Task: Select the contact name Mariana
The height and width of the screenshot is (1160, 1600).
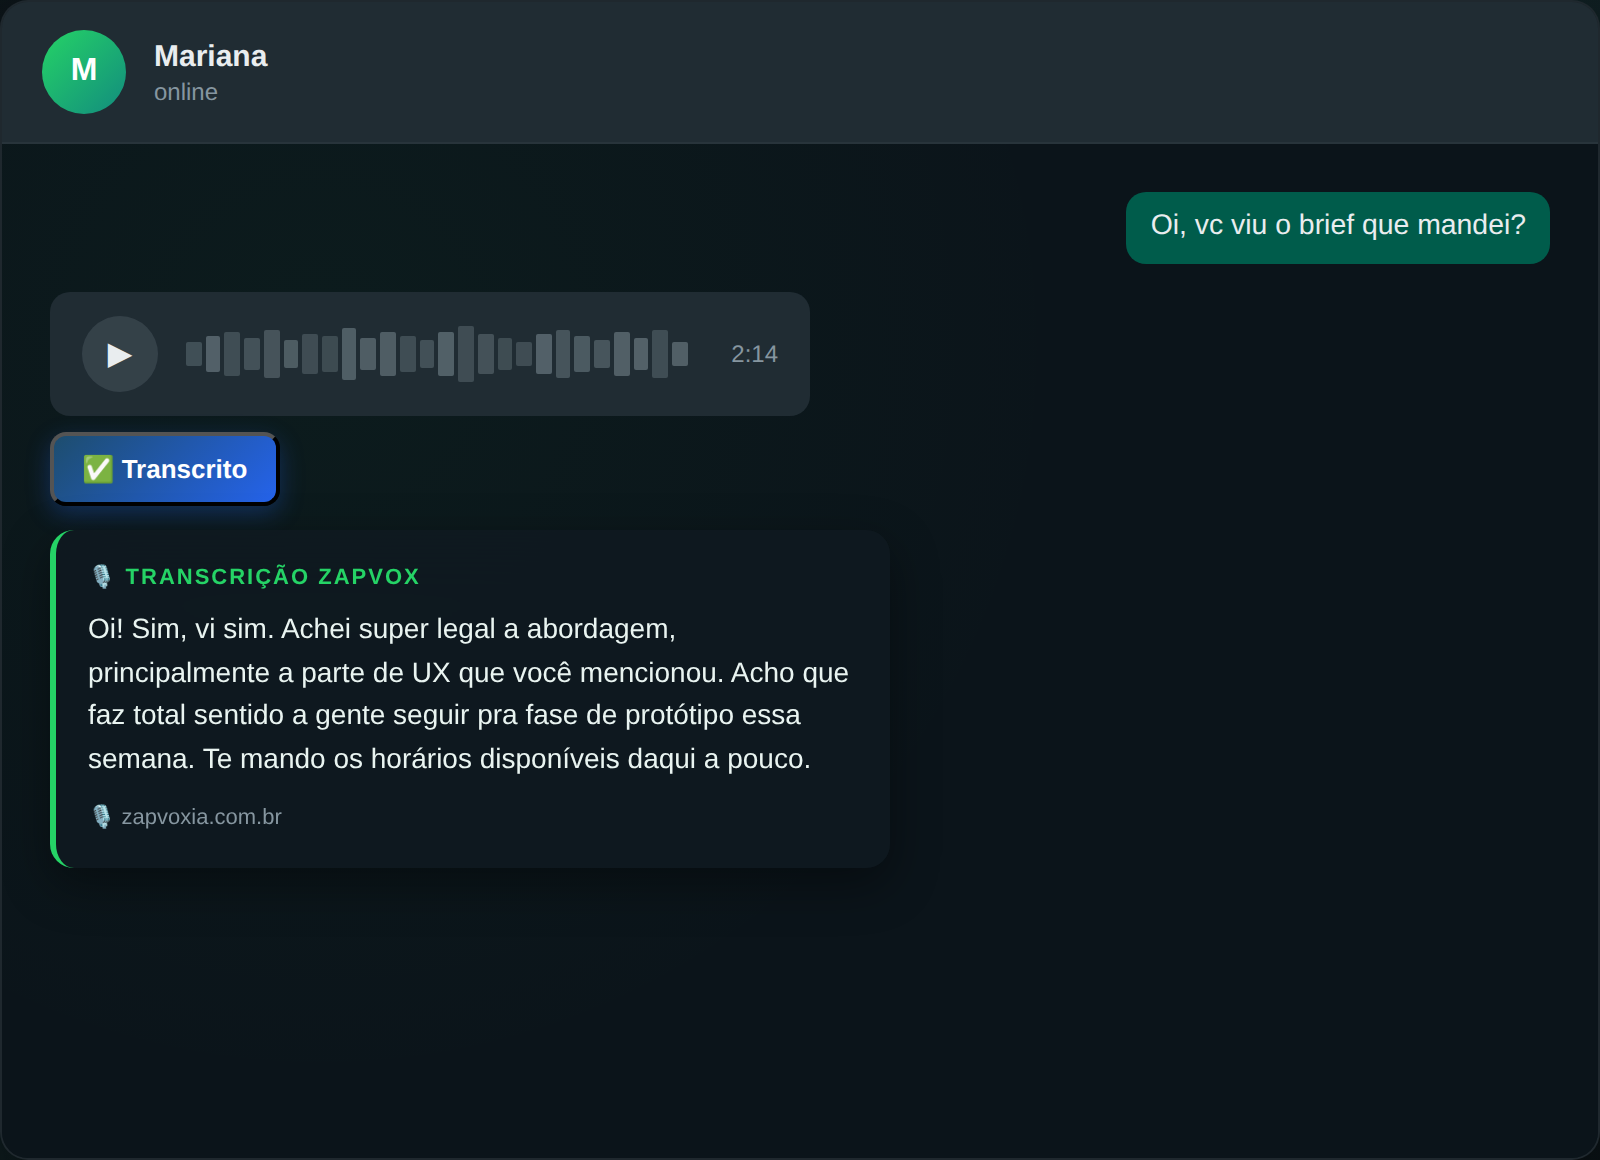Action: pyautogui.click(x=211, y=56)
